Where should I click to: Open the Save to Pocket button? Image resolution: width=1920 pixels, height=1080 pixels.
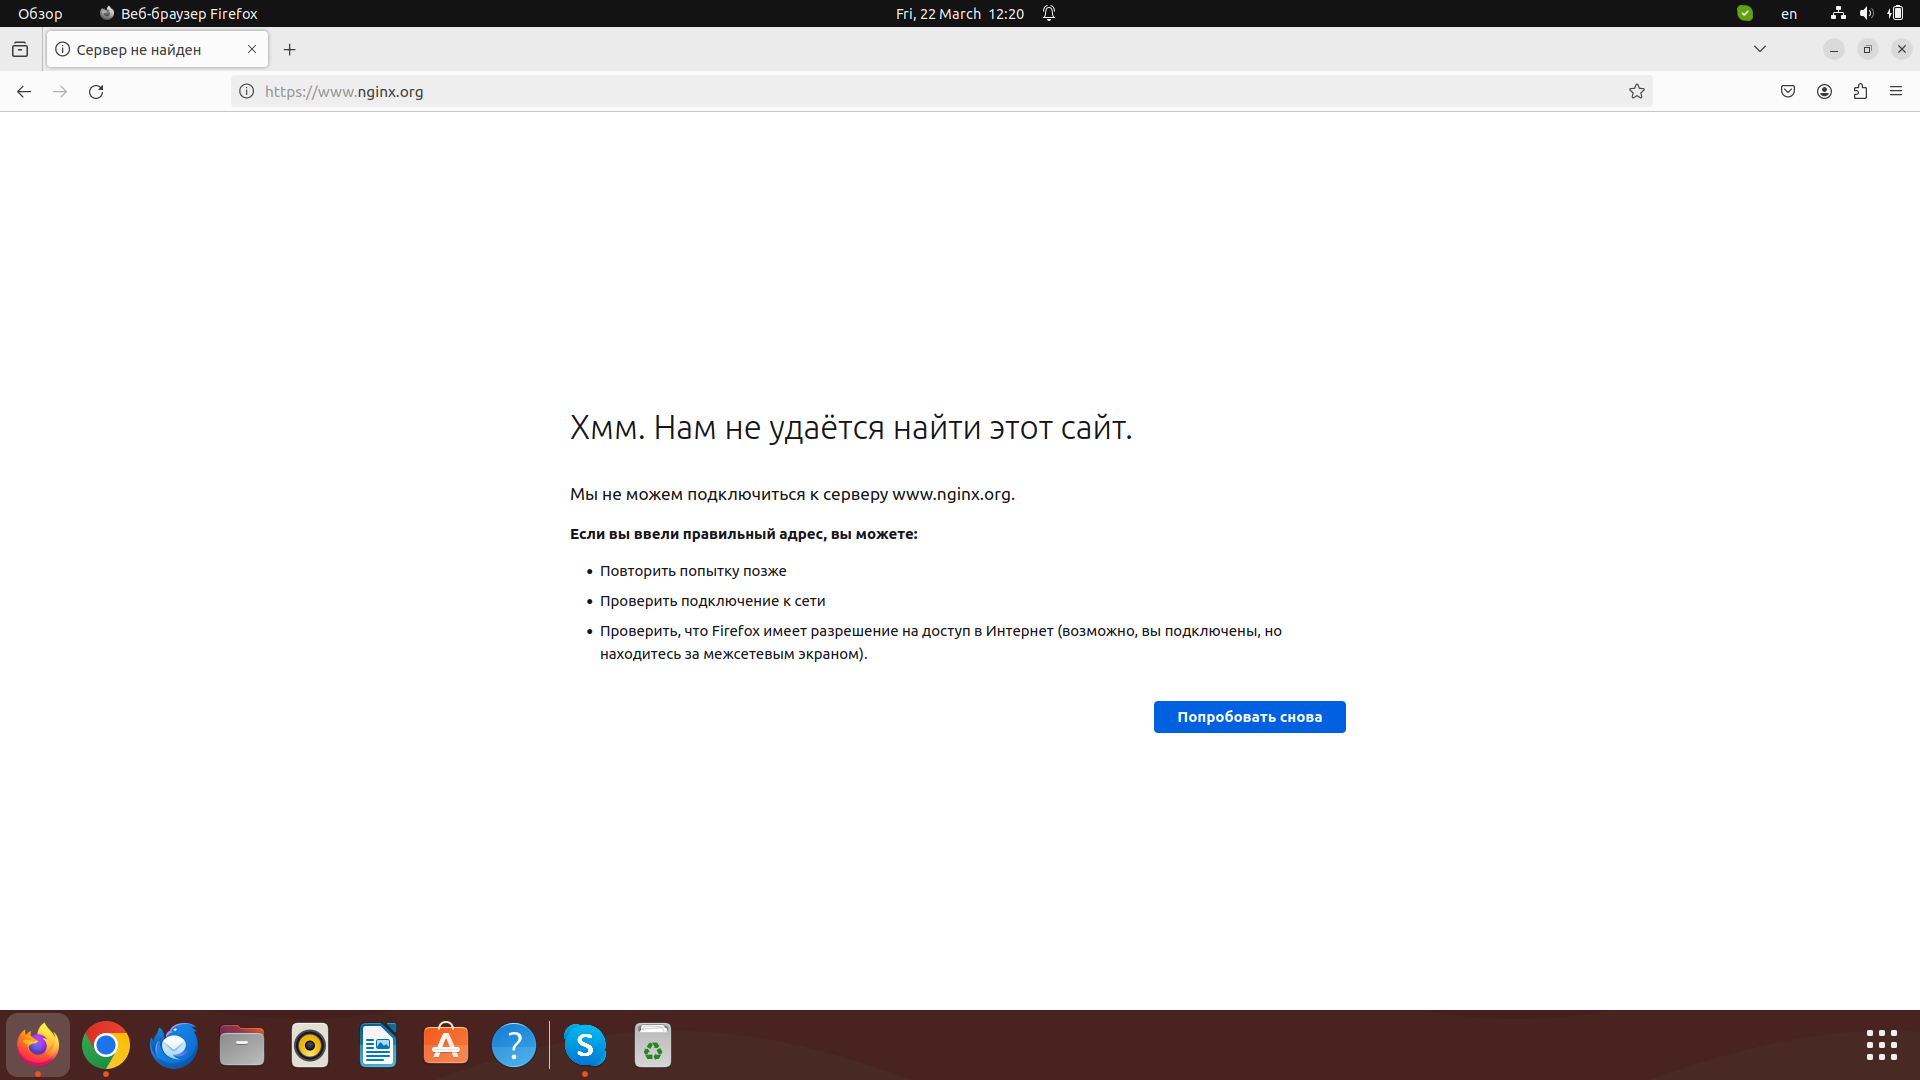(1788, 91)
